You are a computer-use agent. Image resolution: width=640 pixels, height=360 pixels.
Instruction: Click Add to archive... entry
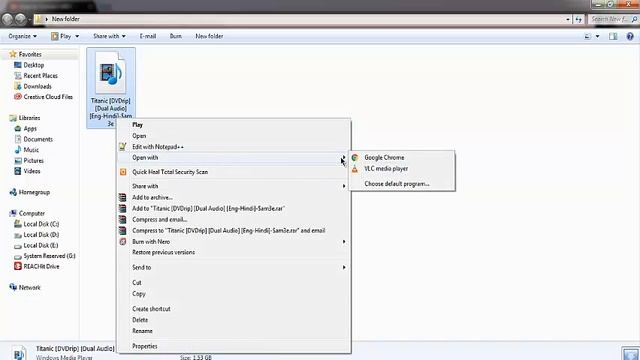coord(233,197)
